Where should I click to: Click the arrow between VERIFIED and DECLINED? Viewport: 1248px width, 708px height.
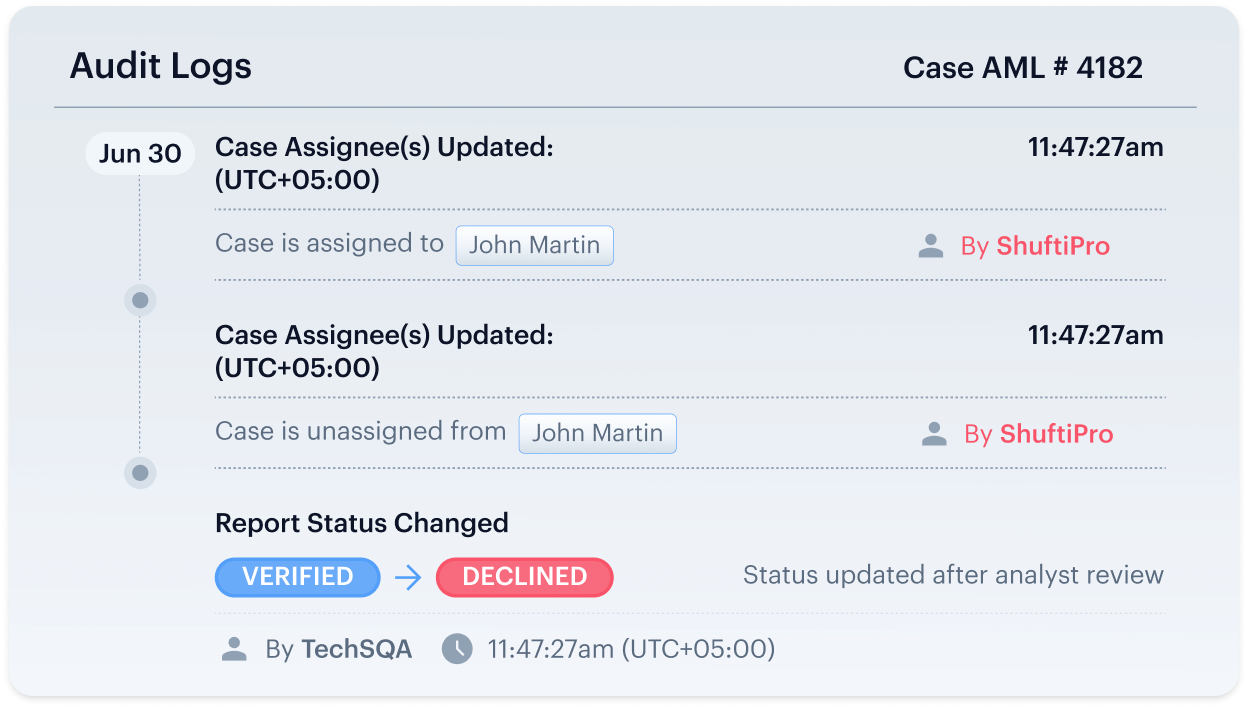pos(408,577)
